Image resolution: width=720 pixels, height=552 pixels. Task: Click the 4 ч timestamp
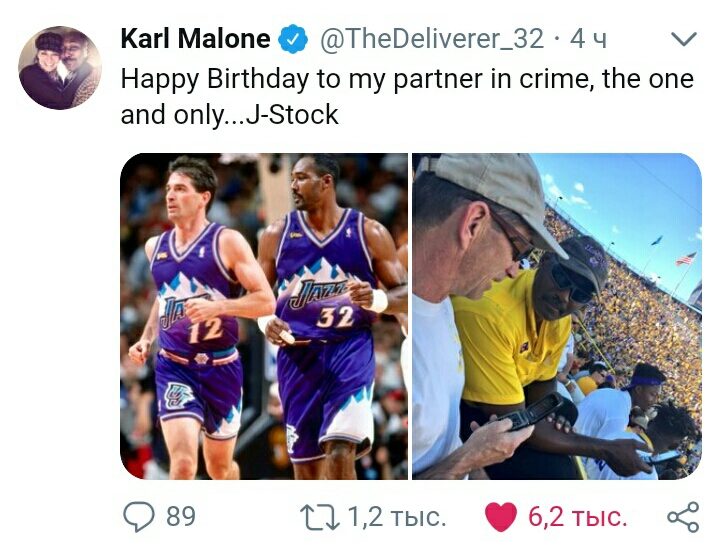click(x=588, y=39)
